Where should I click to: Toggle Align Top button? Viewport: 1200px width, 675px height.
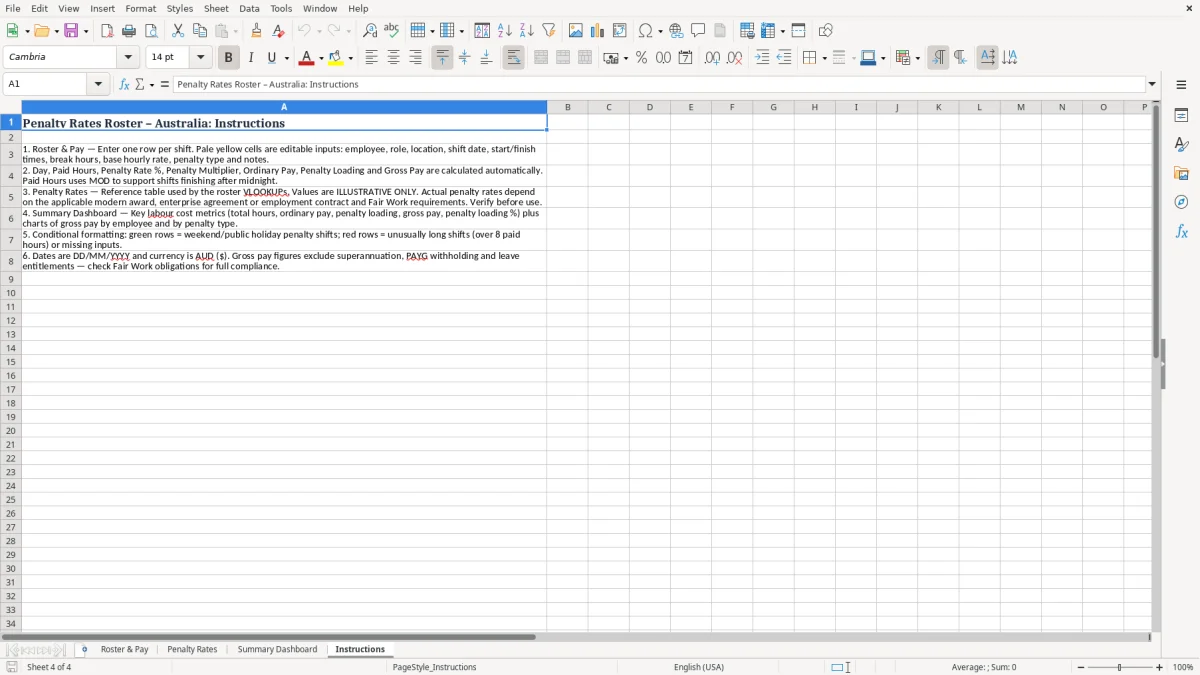click(442, 58)
